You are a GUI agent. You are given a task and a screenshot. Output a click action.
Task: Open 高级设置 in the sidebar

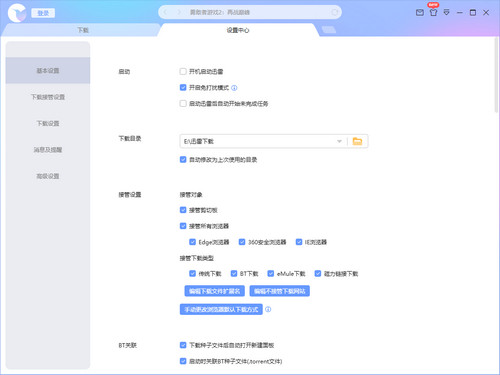[x=48, y=176]
